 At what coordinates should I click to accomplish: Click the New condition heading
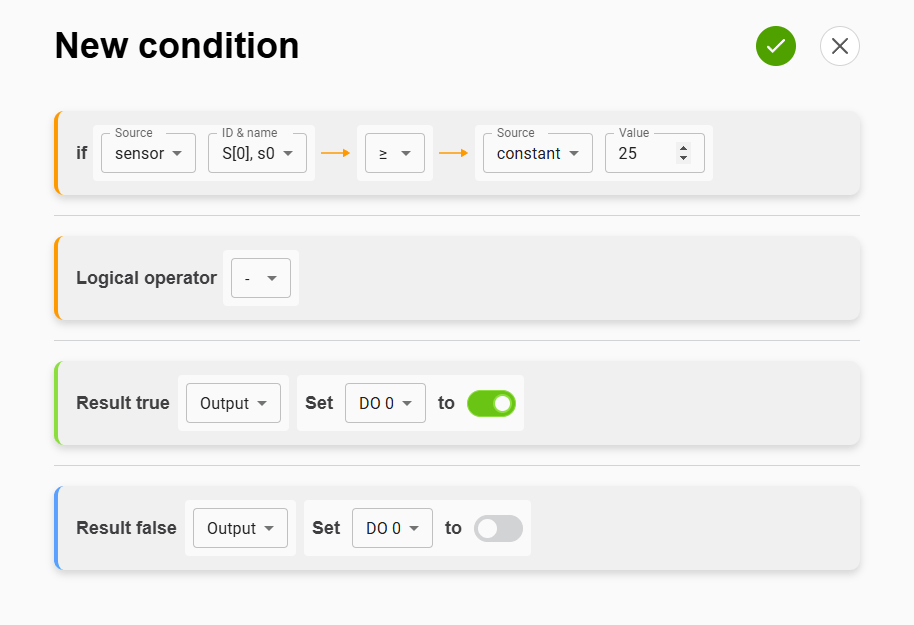tap(177, 46)
